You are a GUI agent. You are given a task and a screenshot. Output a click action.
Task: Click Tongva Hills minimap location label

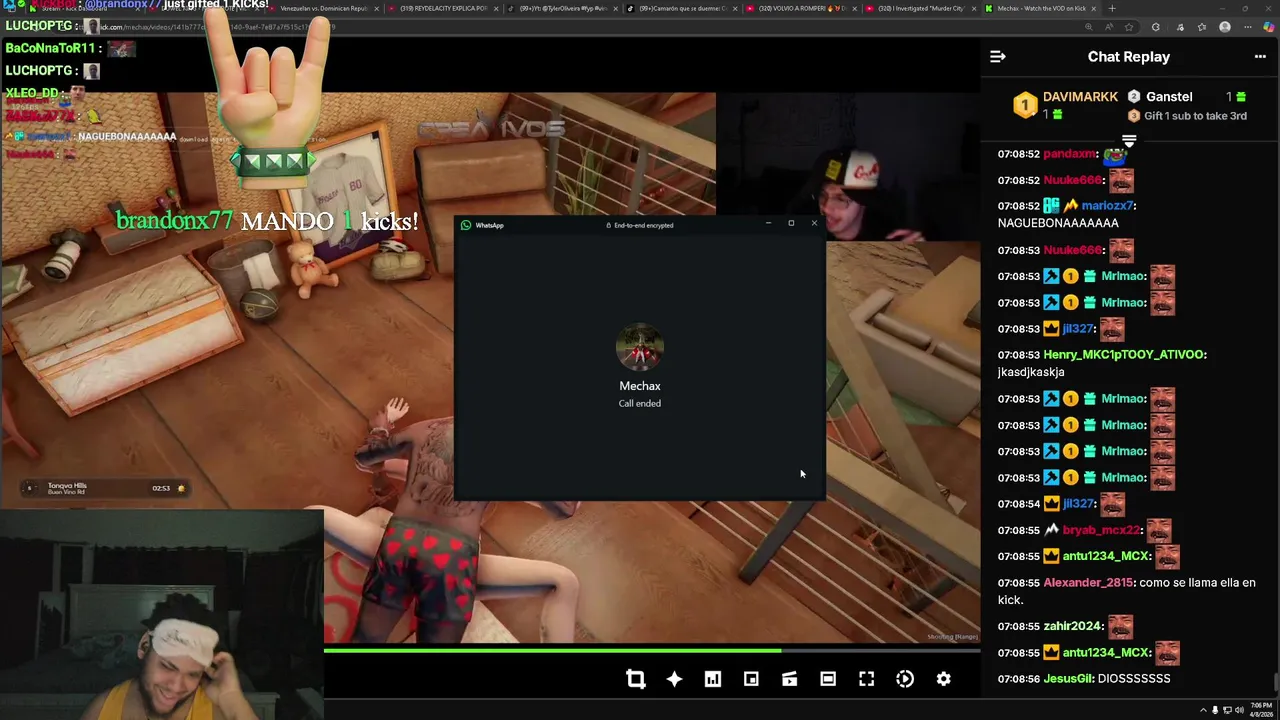point(67,488)
